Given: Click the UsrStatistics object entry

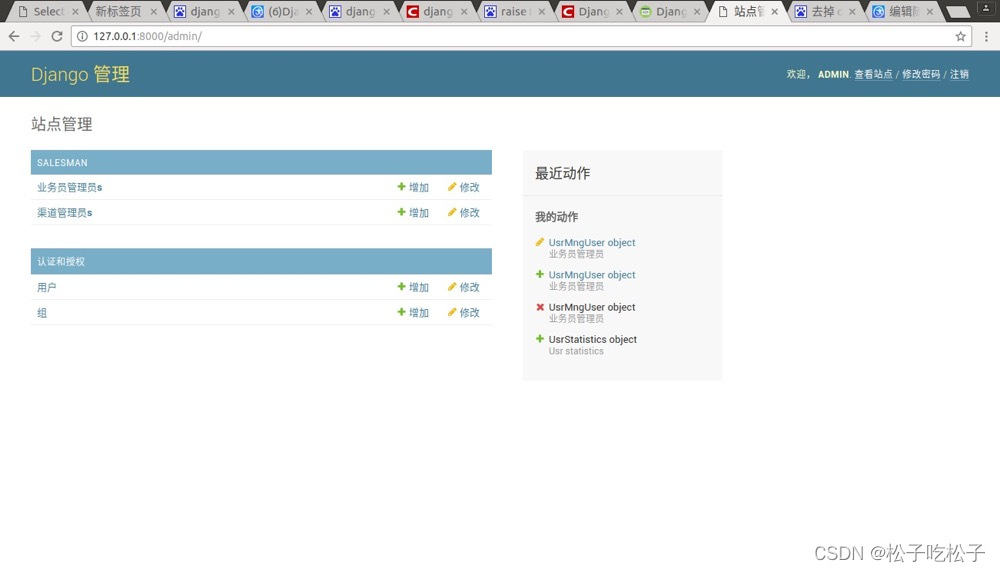Looking at the screenshot, I should point(592,339).
